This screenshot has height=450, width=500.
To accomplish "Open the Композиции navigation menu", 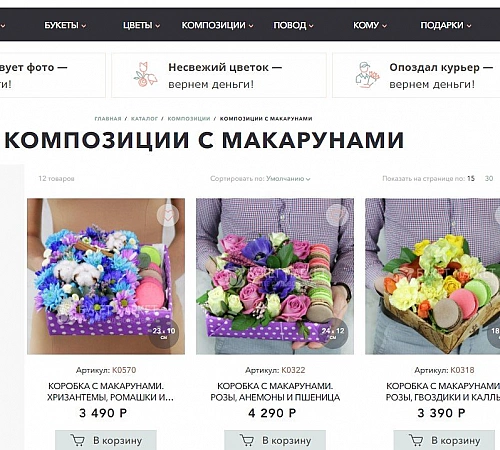I will coord(217,25).
